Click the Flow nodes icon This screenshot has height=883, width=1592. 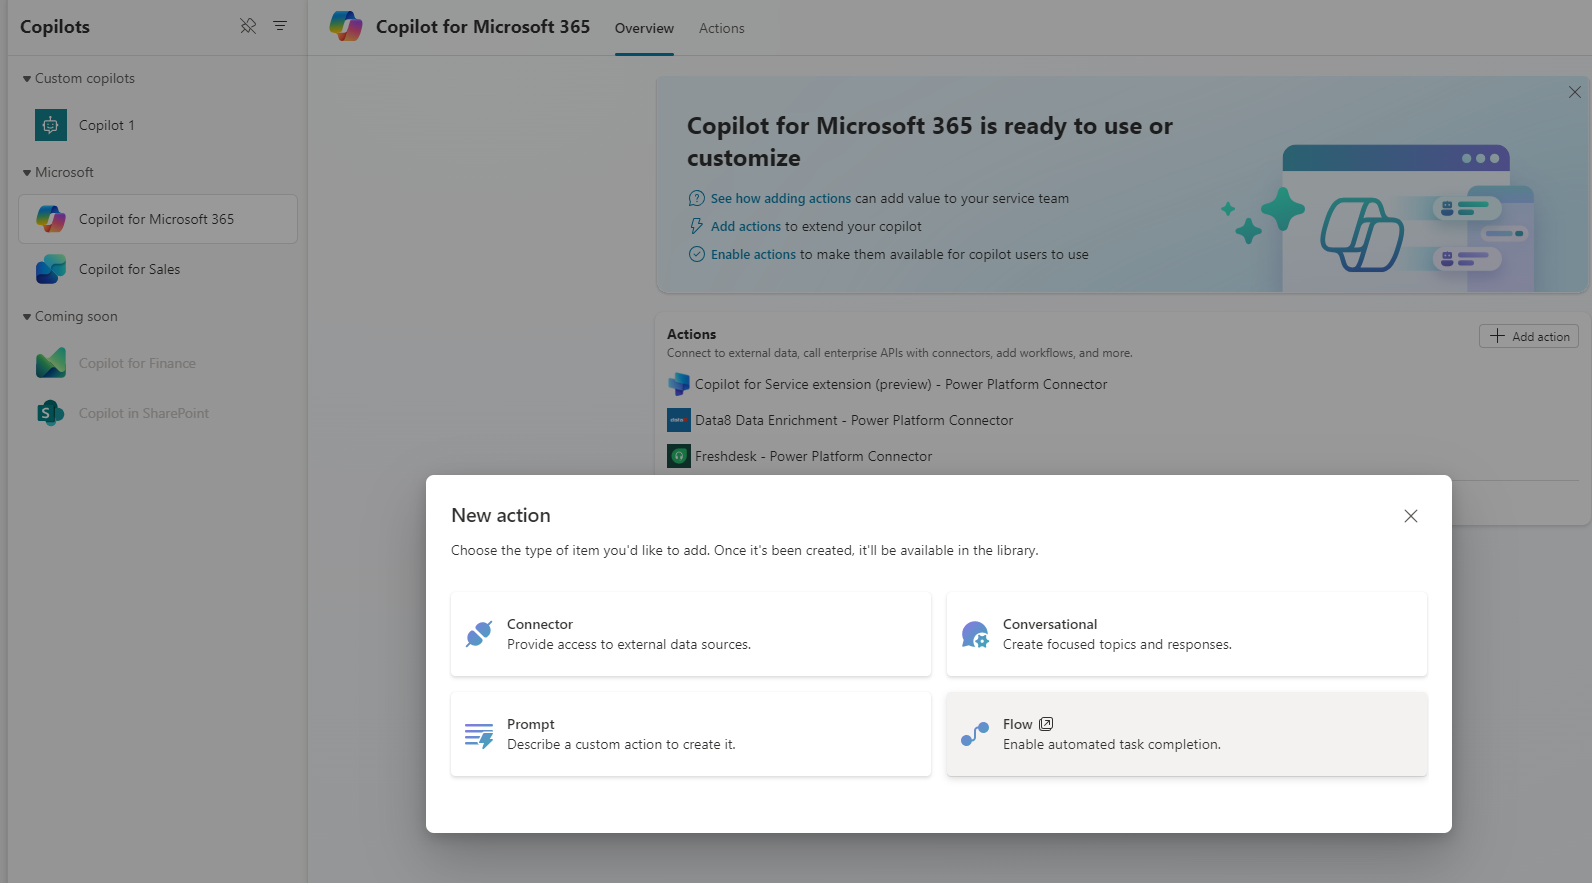click(975, 735)
